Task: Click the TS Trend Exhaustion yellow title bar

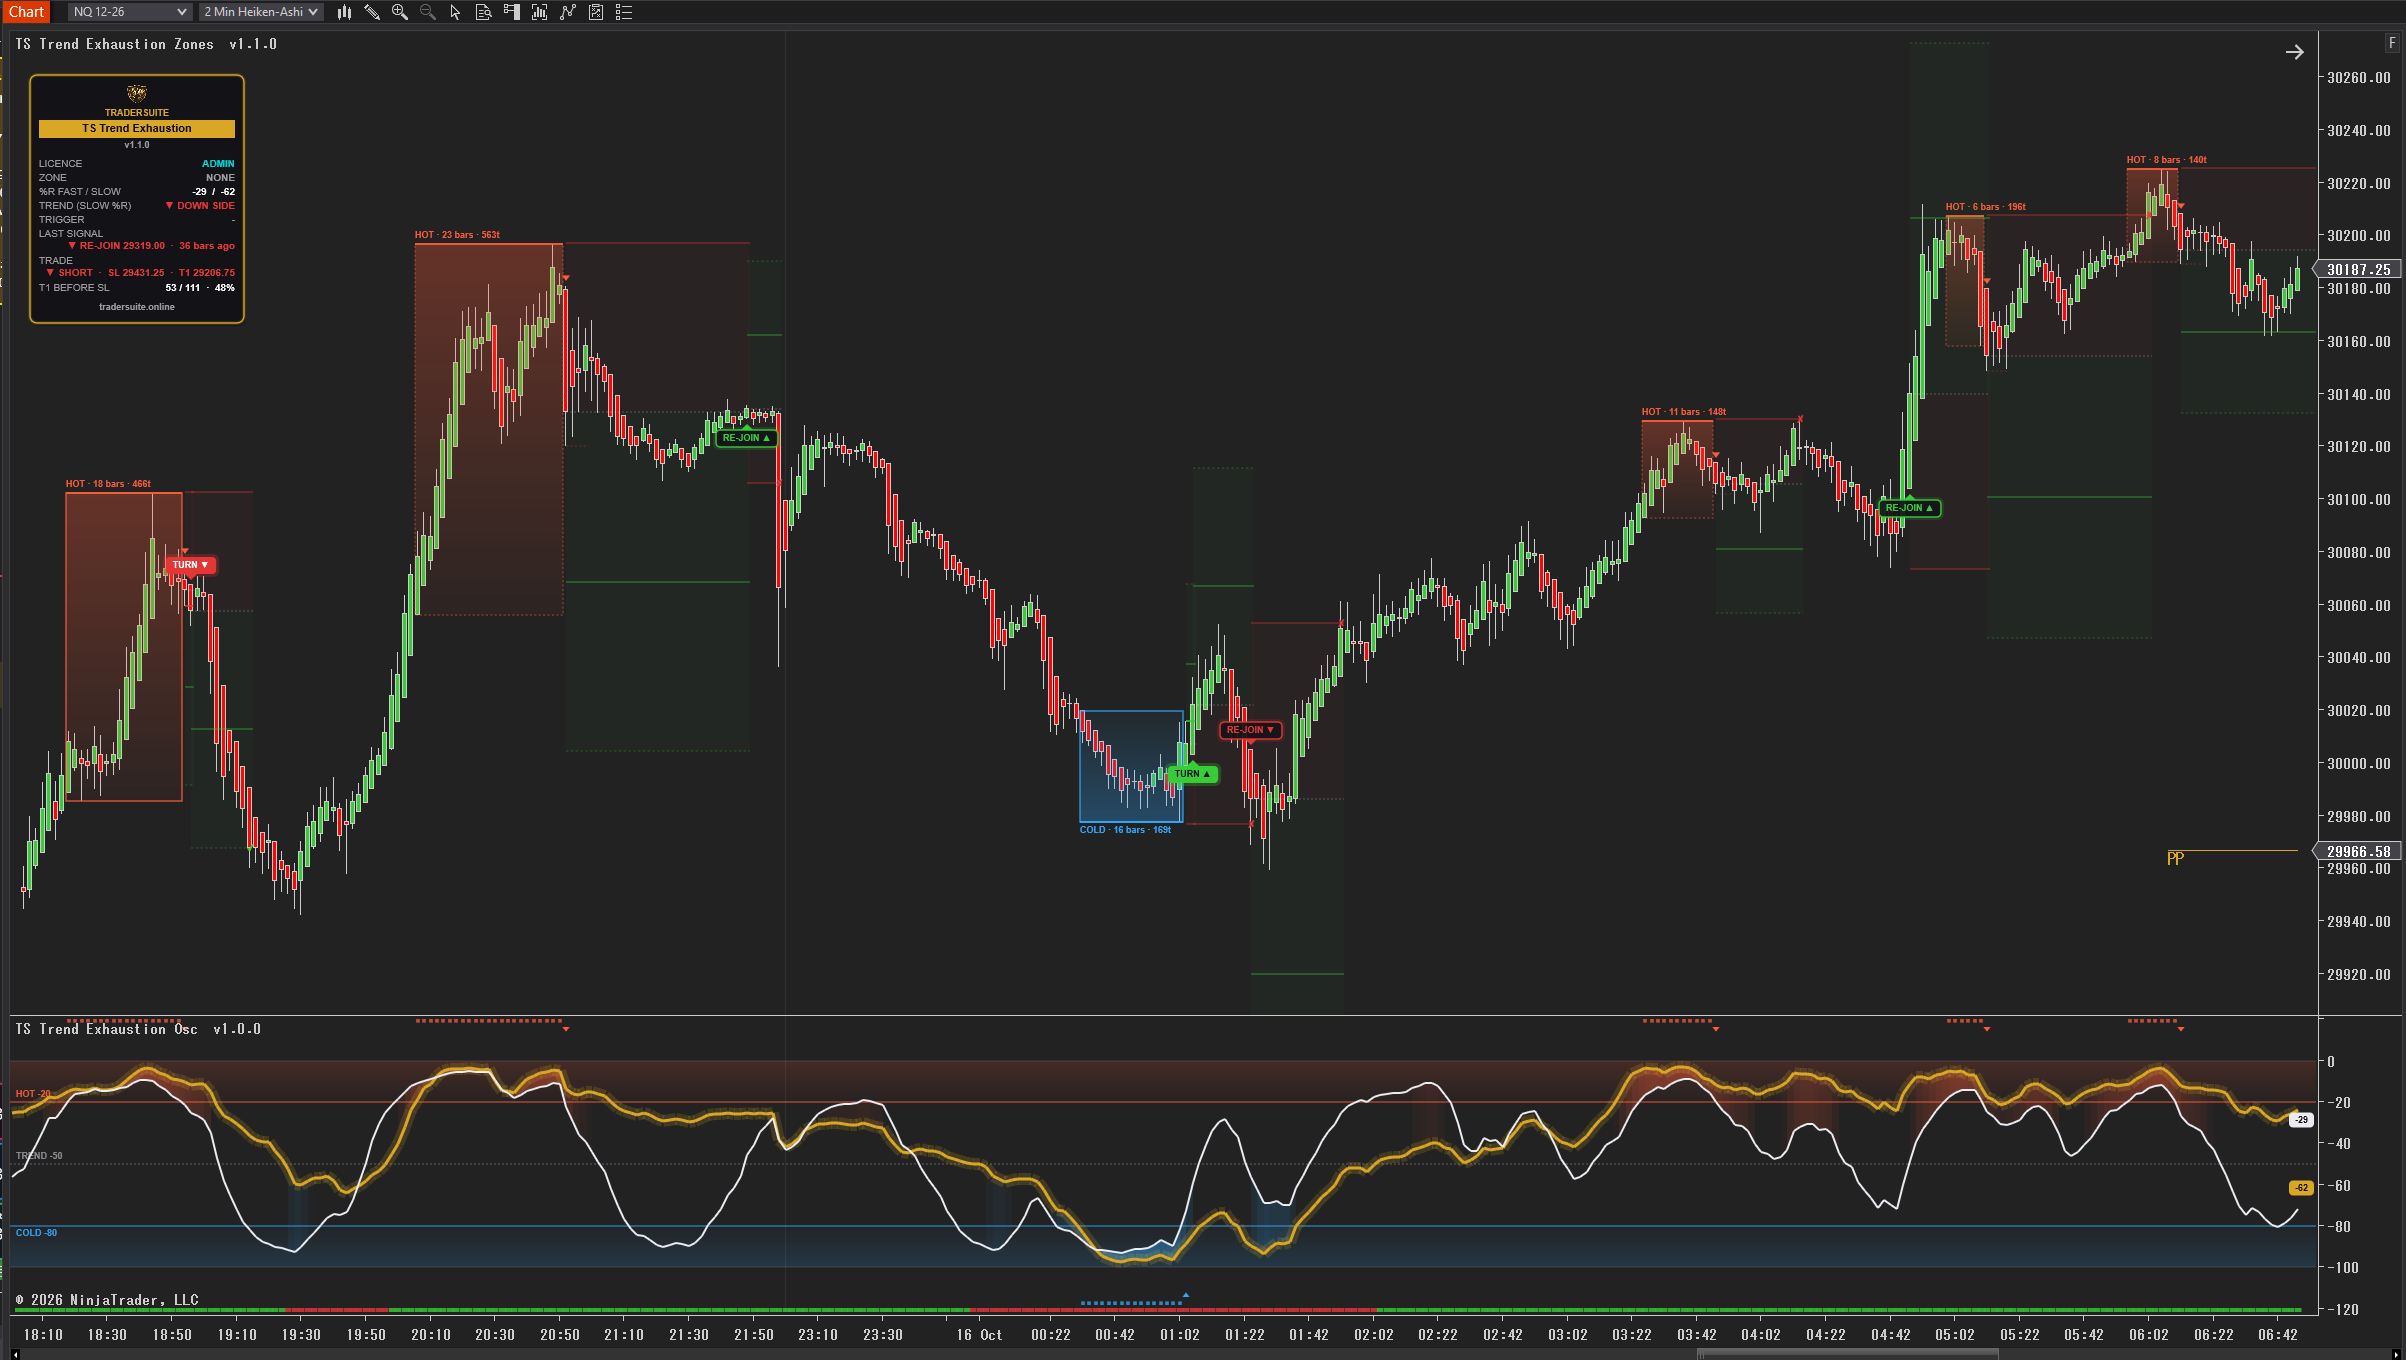Action: pyautogui.click(x=137, y=128)
